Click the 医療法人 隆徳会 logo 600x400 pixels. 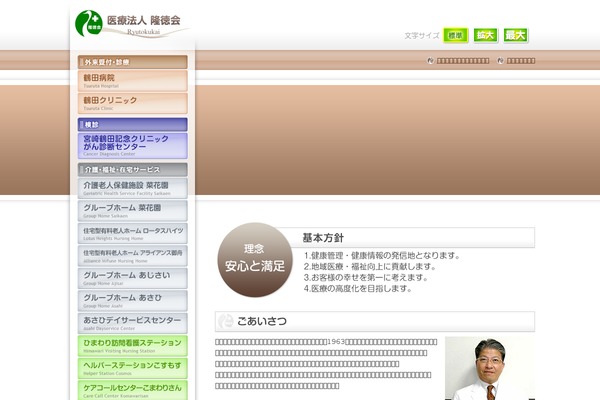pos(132,24)
